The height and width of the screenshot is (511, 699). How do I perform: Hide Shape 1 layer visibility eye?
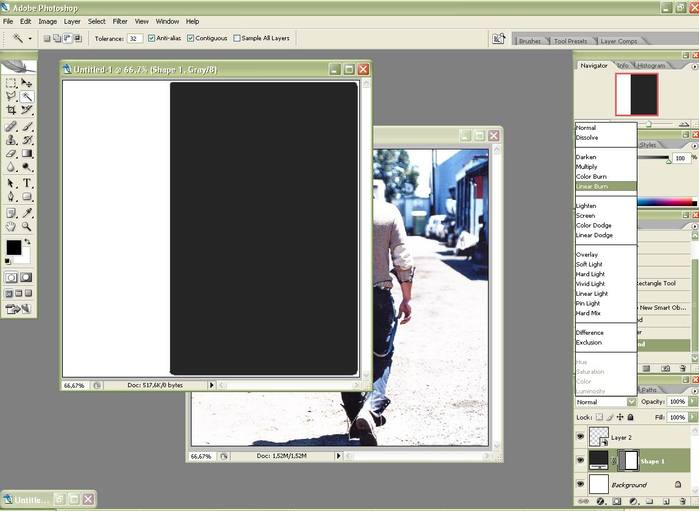(x=580, y=460)
